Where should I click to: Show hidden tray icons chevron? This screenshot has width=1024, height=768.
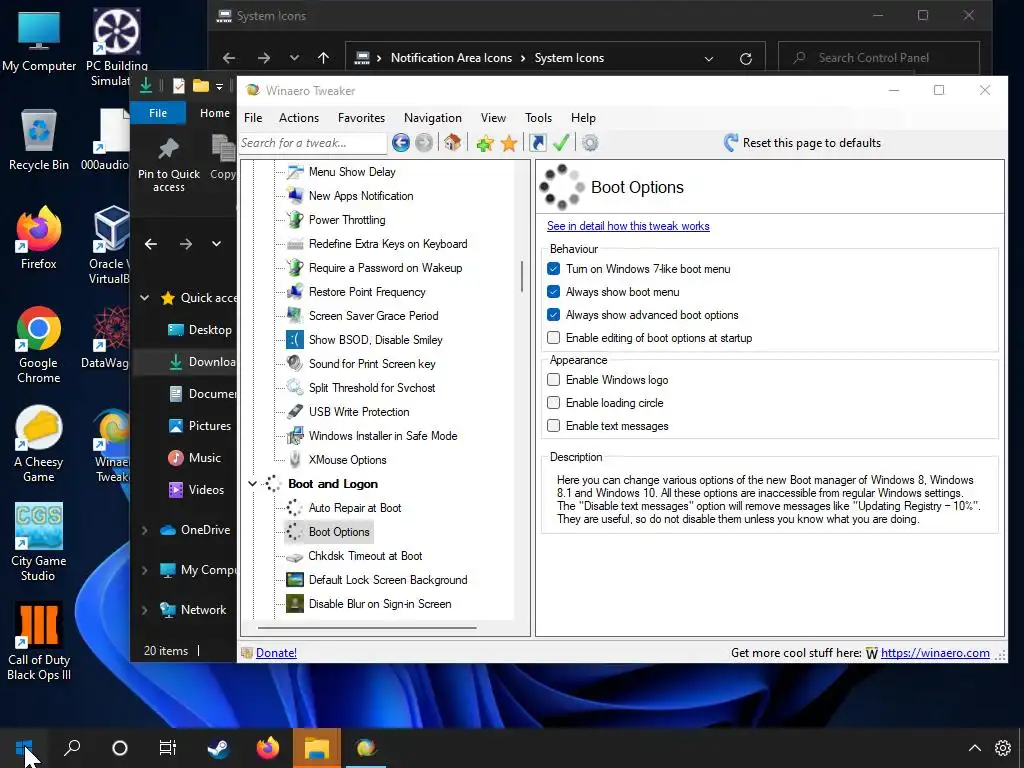[974, 748]
